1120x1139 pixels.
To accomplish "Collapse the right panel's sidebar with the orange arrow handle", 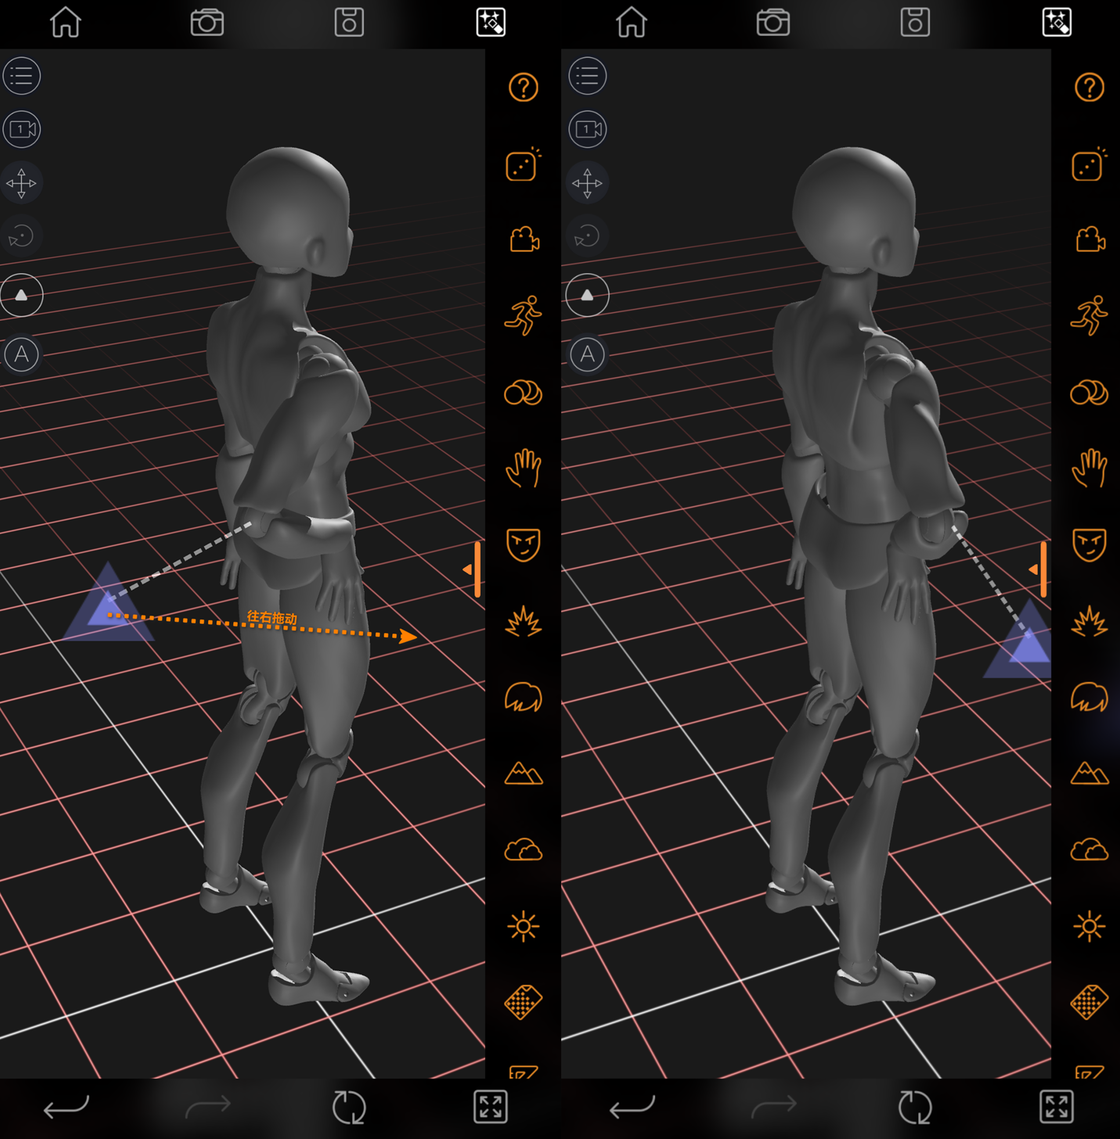I will coord(1039,570).
